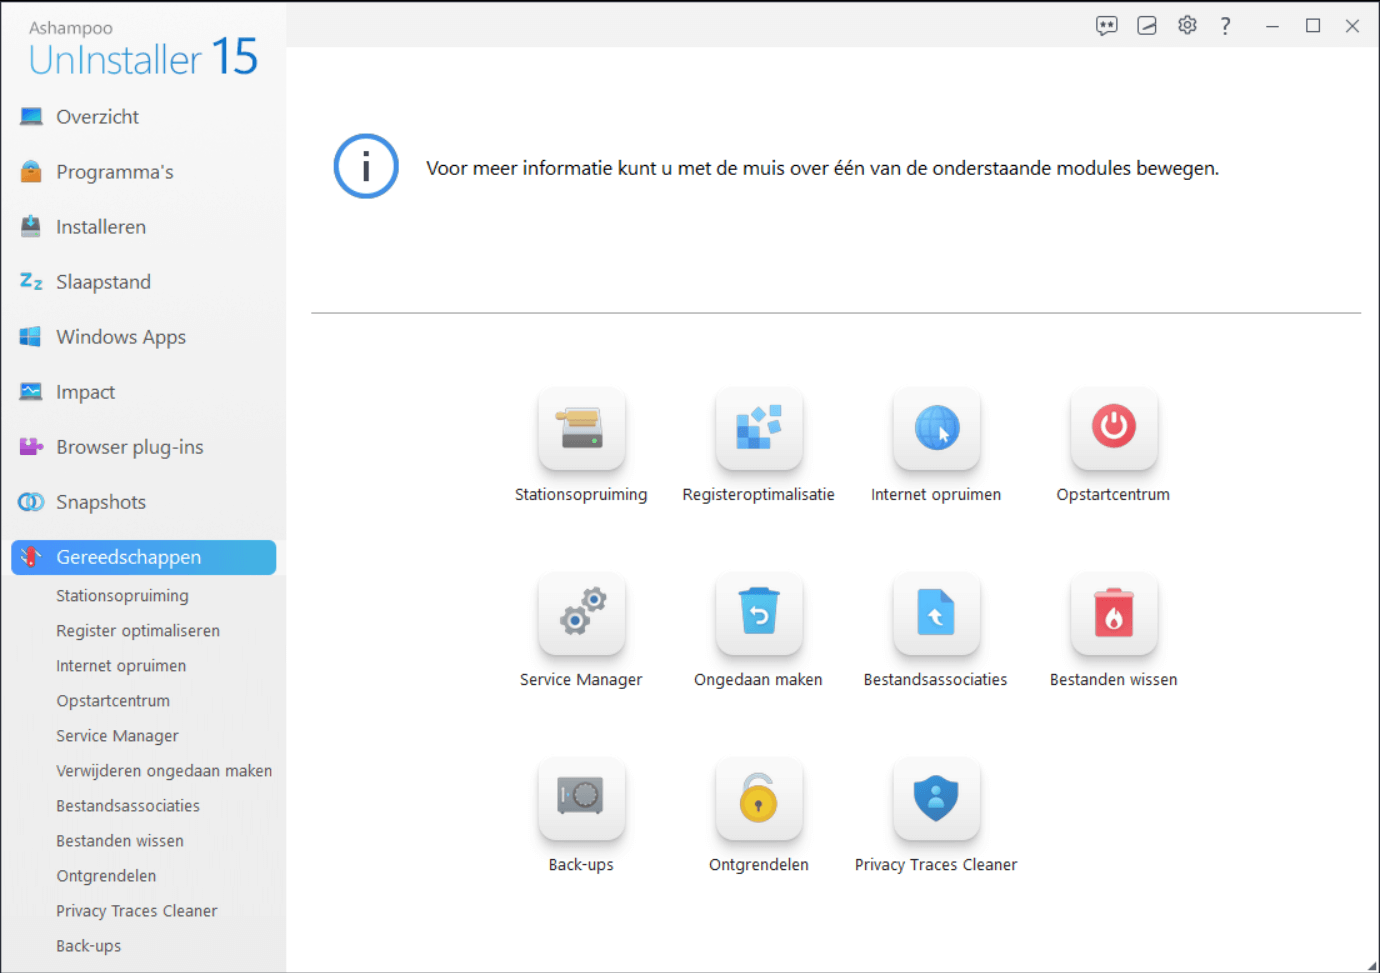Select Bestandsassociaties in sidebar submenu
Image resolution: width=1380 pixels, height=973 pixels.
pyautogui.click(x=128, y=806)
